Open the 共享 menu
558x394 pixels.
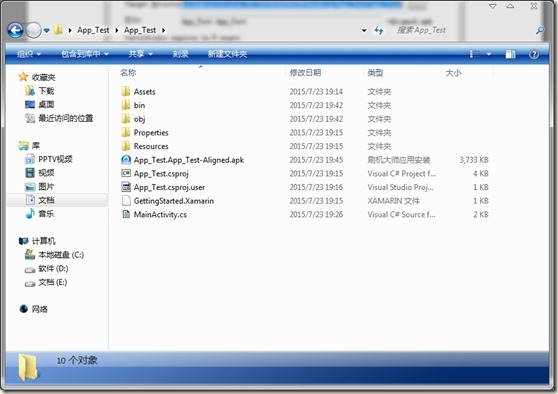point(141,54)
